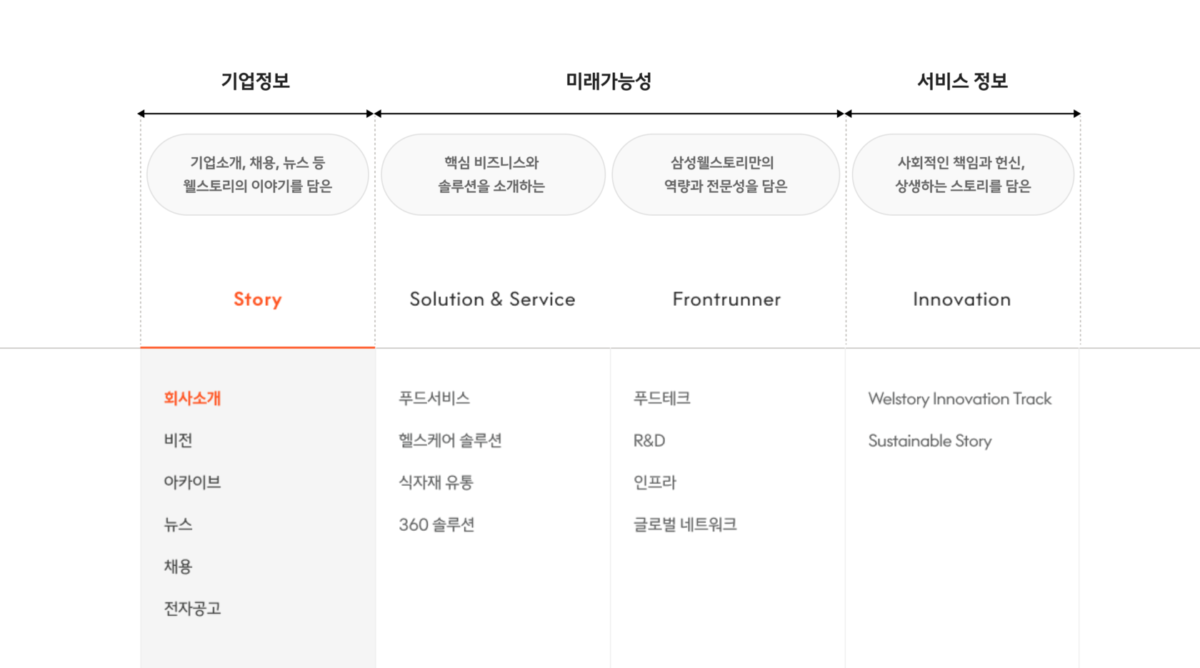Open the Innovation tab
1200x668 pixels.
pyautogui.click(x=961, y=299)
